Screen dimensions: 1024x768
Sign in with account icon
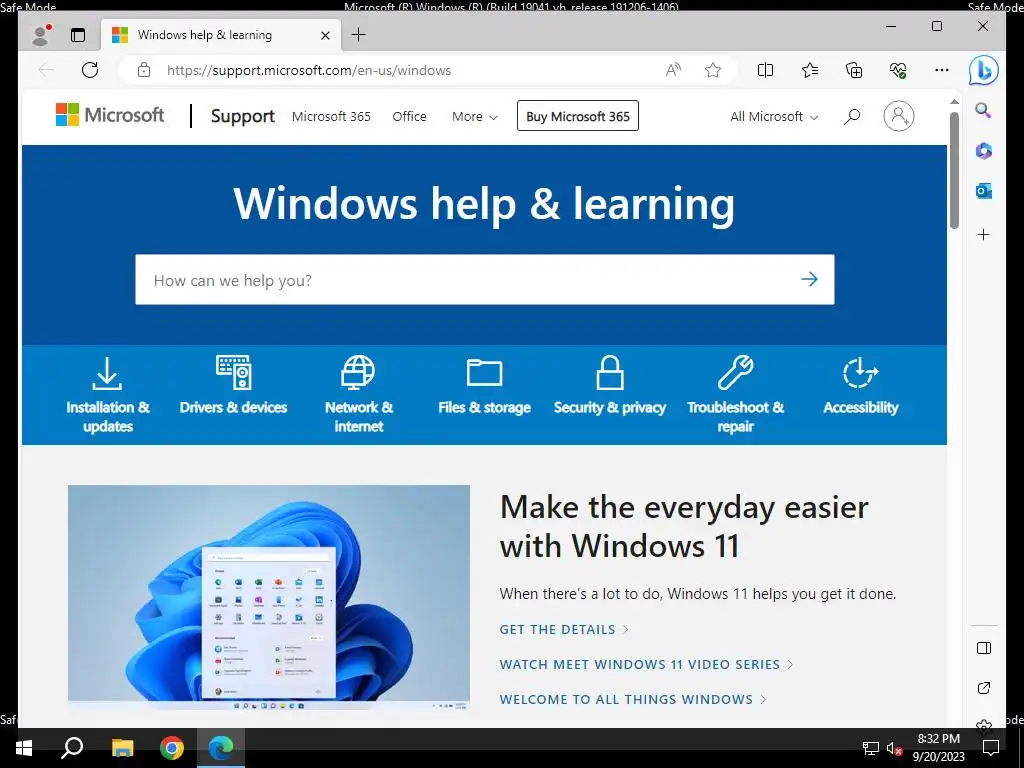899,116
